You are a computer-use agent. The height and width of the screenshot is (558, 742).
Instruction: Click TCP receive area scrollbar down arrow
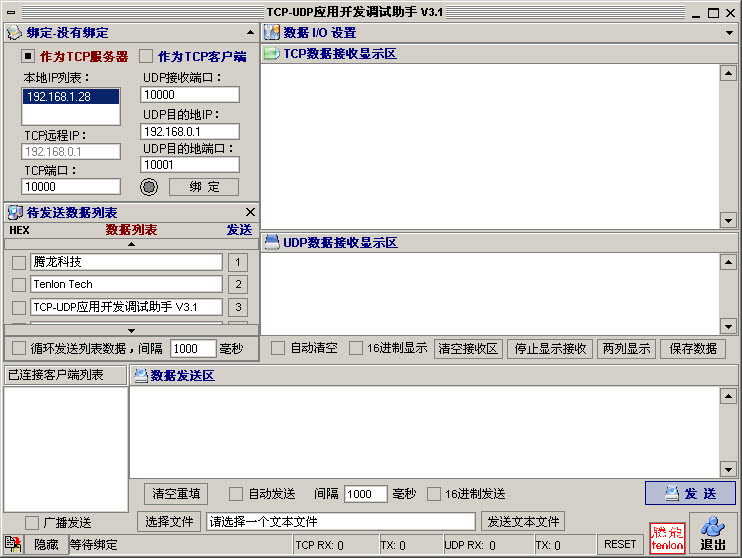[x=729, y=222]
